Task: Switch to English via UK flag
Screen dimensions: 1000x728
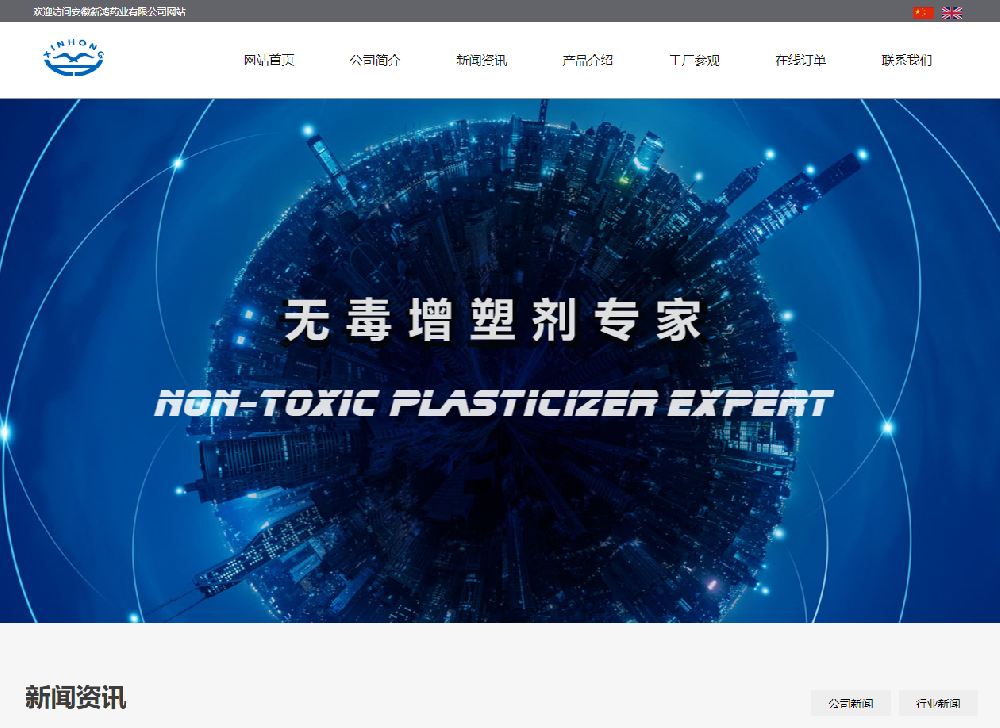Action: tap(952, 13)
